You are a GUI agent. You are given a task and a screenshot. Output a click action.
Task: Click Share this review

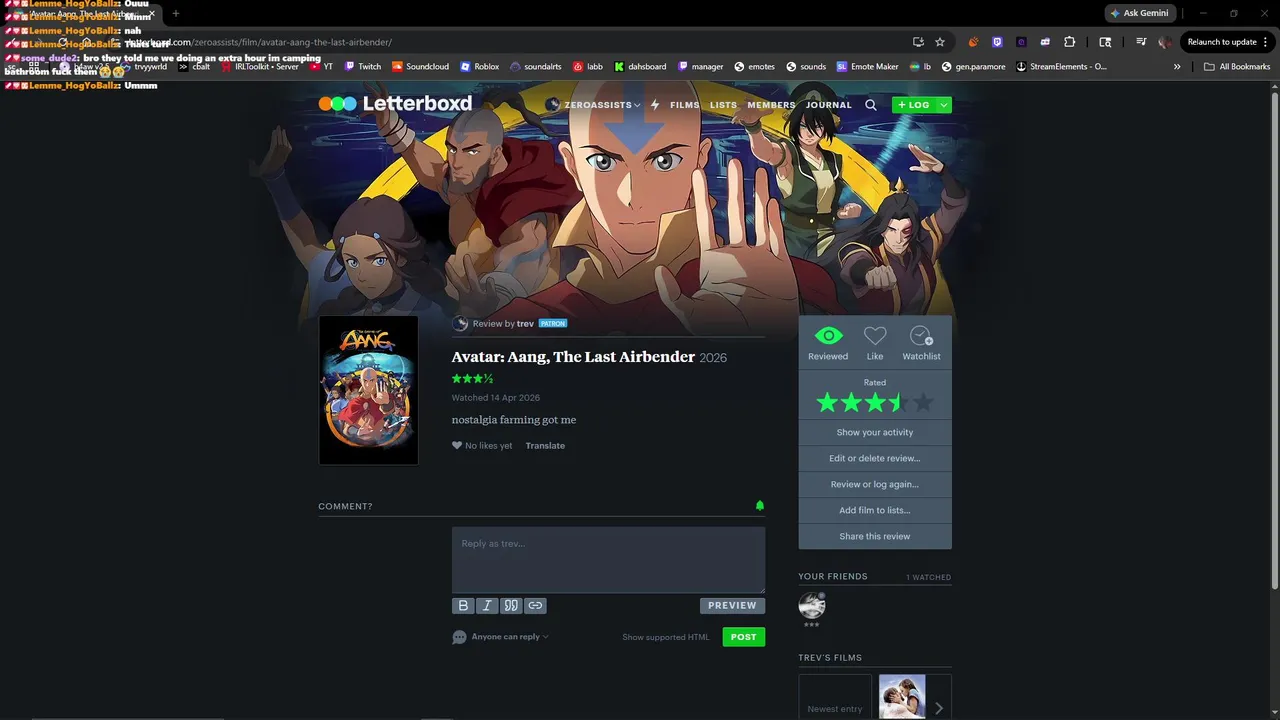pos(875,536)
